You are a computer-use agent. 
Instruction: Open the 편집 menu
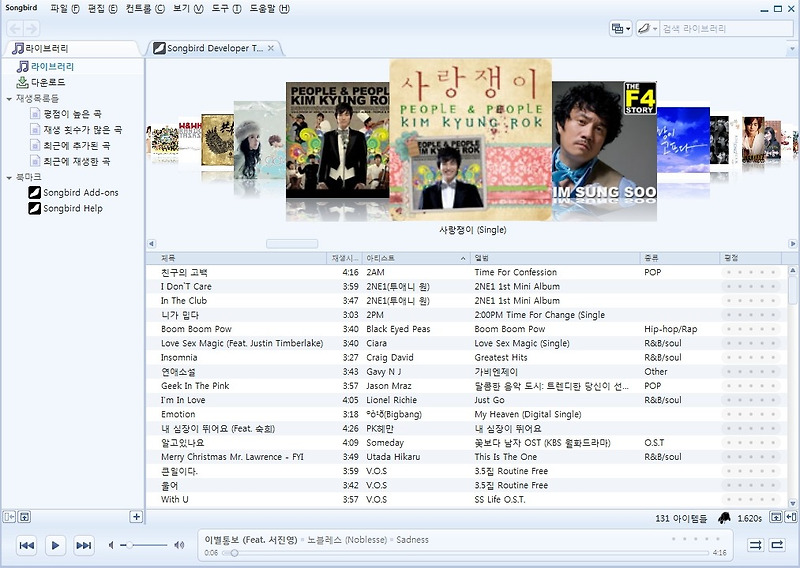[103, 9]
